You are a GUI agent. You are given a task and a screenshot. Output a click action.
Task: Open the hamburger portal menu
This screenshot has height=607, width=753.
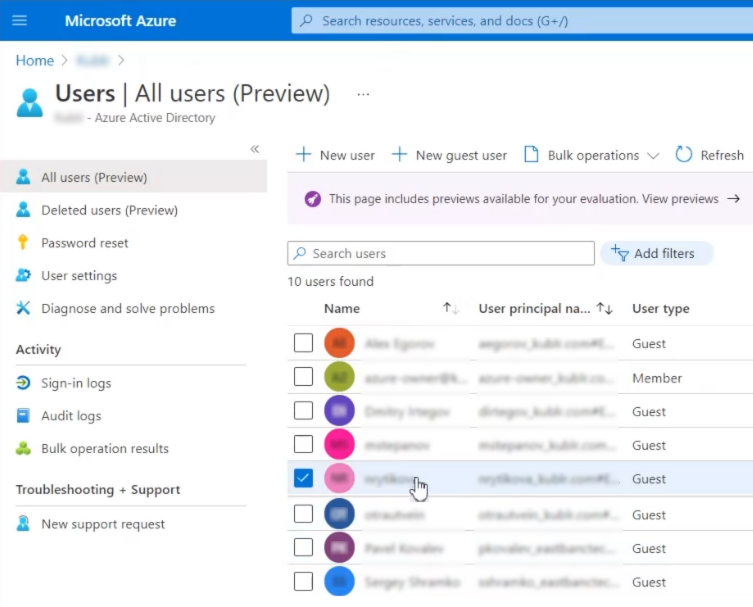(x=19, y=20)
